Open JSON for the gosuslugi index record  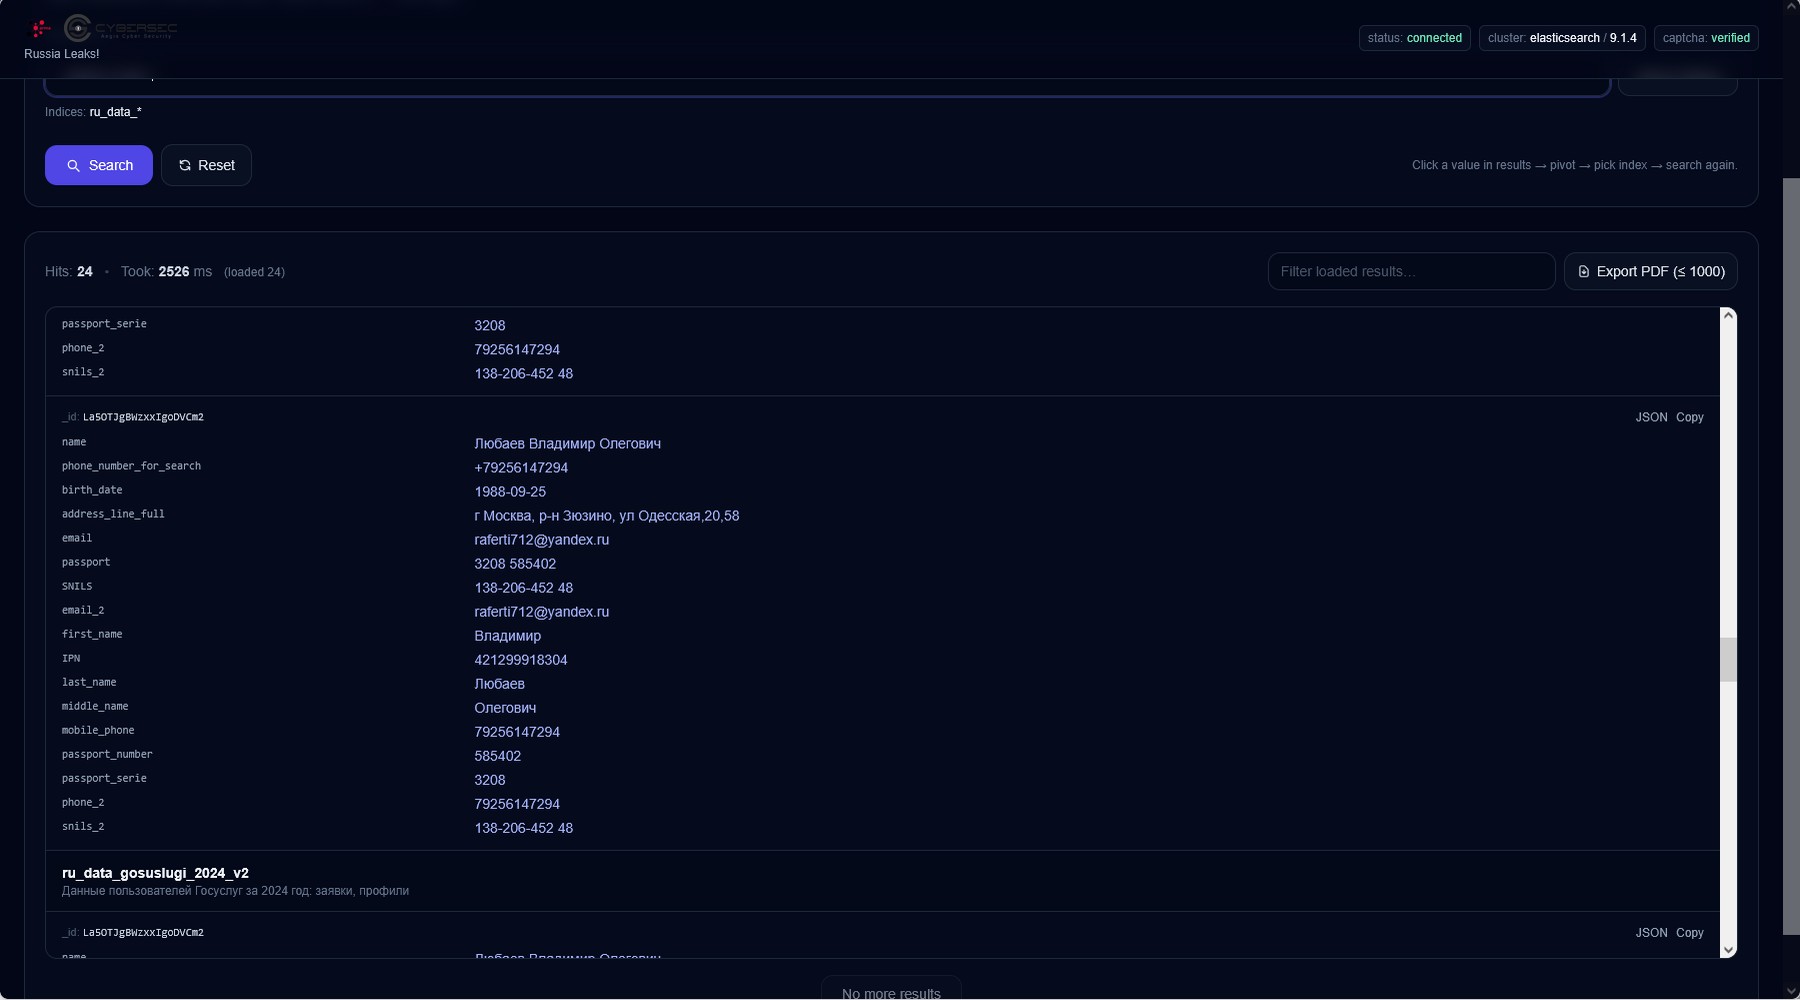click(1651, 933)
